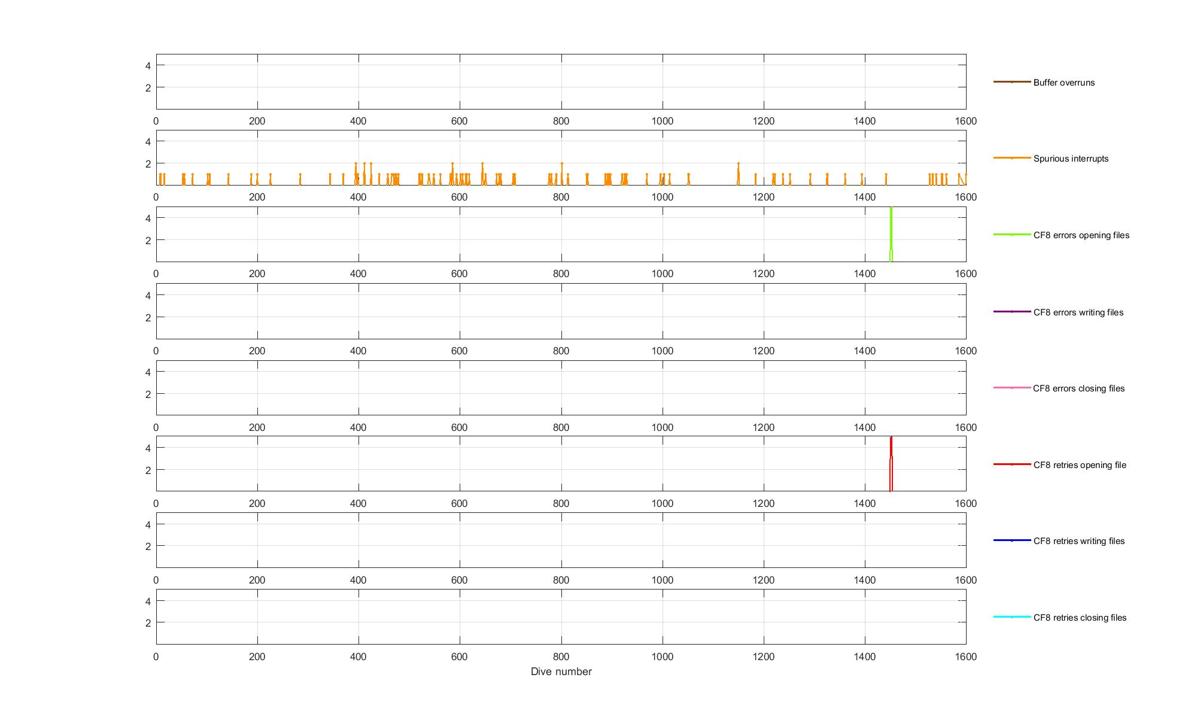The width and height of the screenshot is (1200, 725).
Task: Click the brown Buffer overruns legend line
Action: coord(1011,82)
